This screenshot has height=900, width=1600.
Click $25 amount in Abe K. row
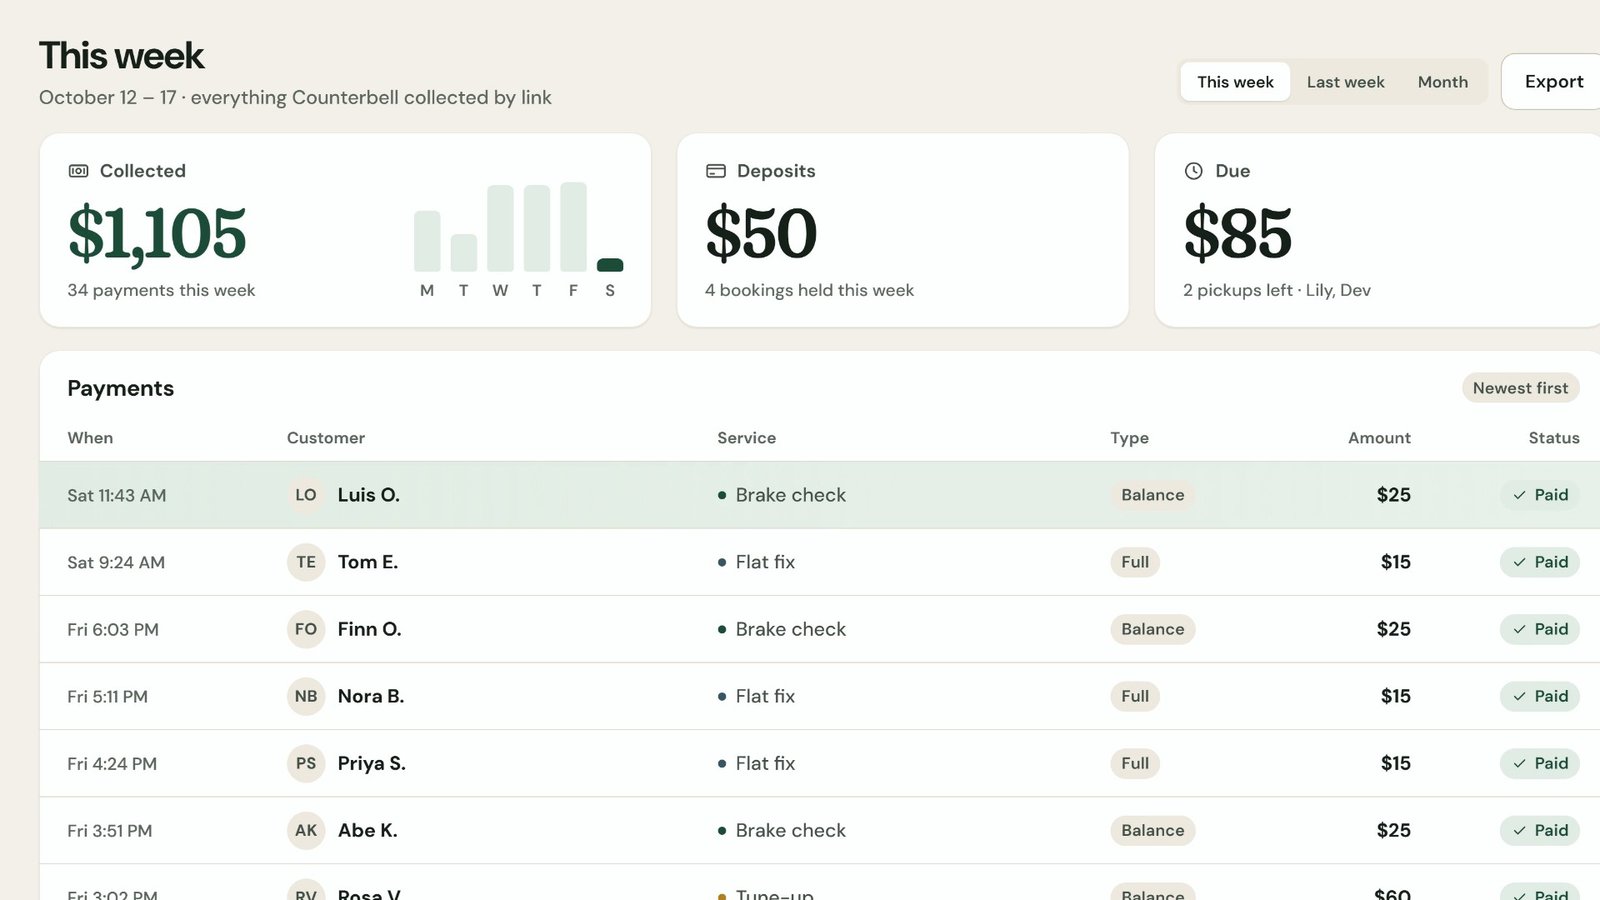point(1393,830)
